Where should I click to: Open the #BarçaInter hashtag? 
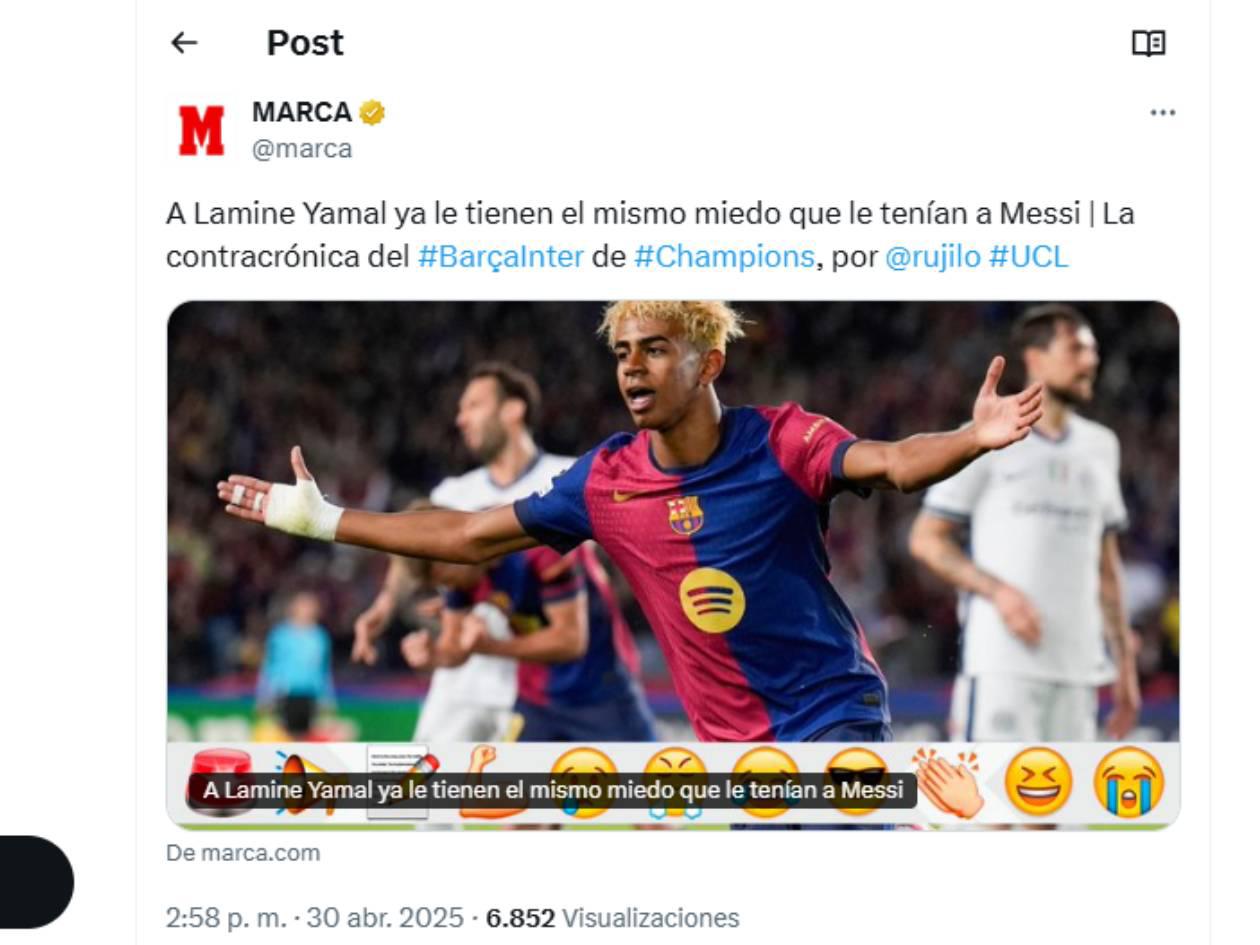500,257
